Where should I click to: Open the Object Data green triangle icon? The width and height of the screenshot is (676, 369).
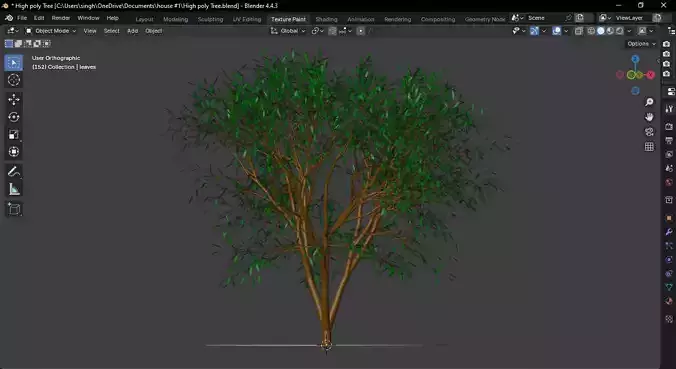click(x=669, y=287)
